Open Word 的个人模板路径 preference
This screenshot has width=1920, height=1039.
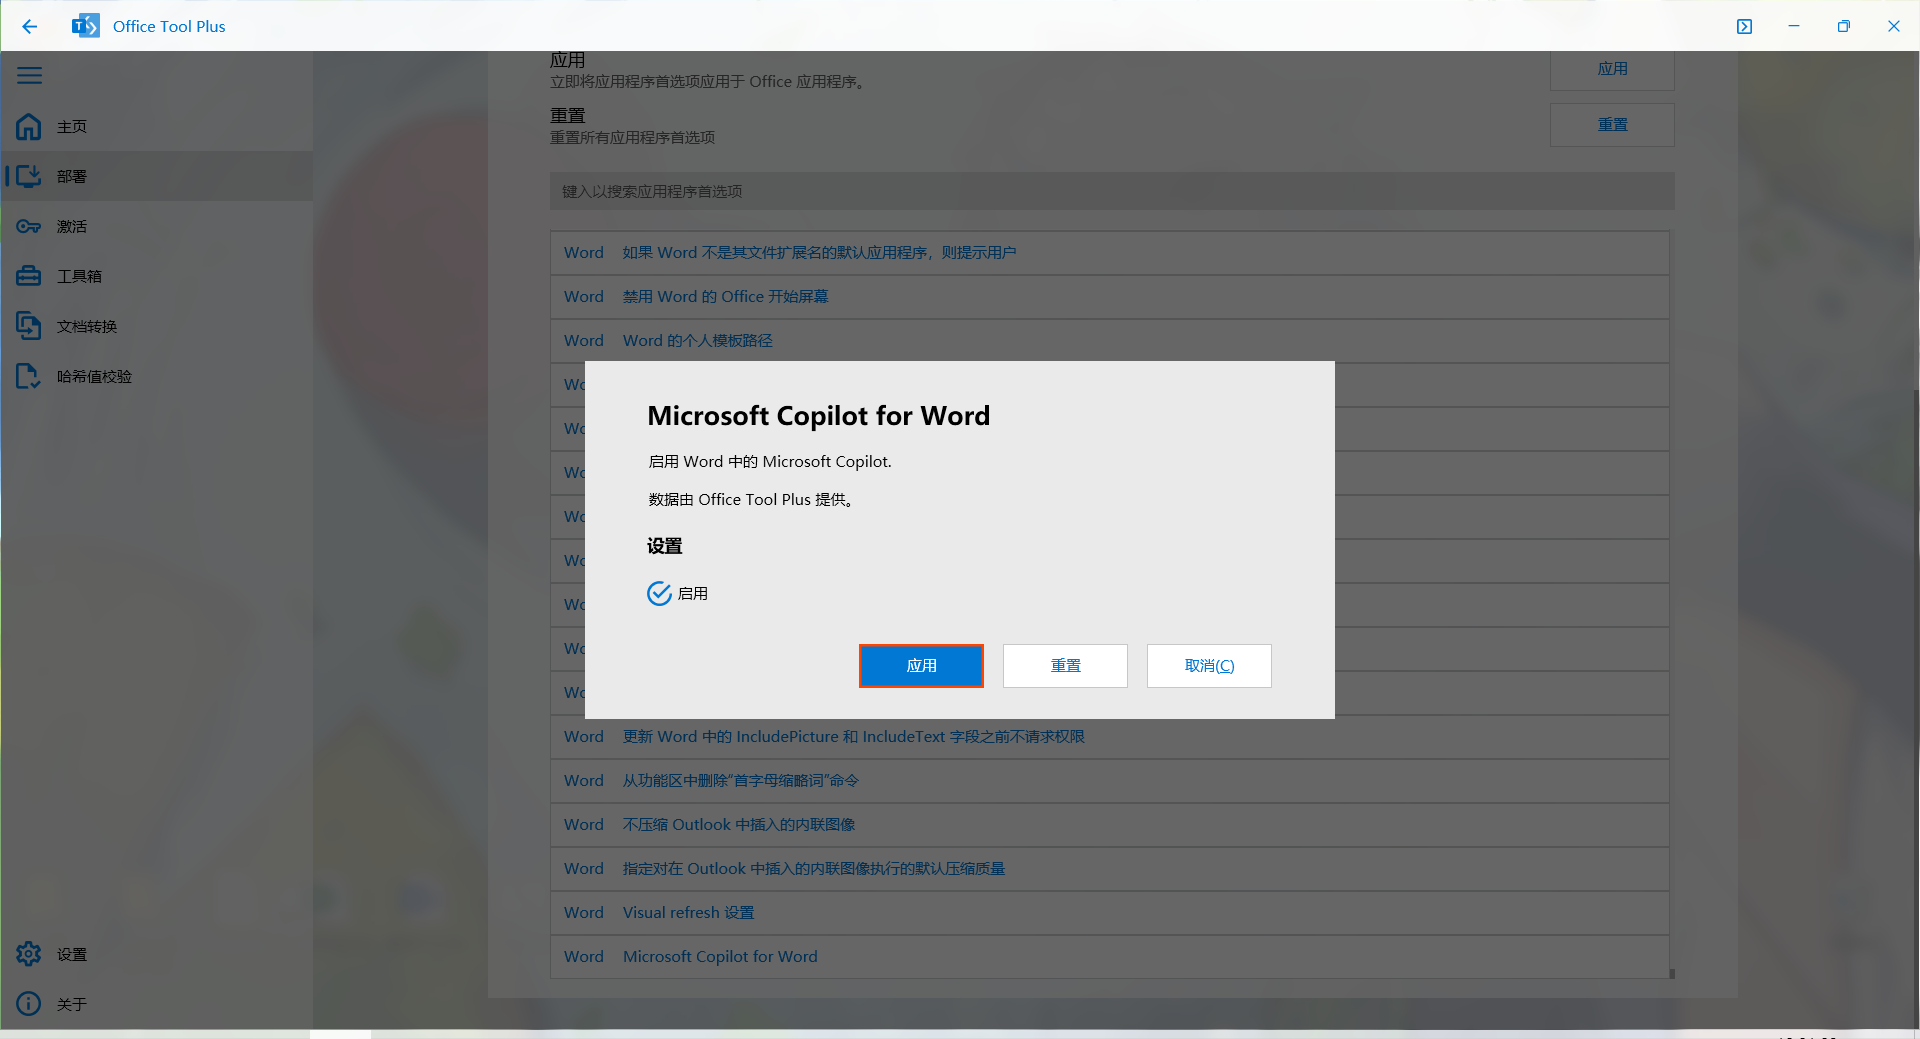[1110, 341]
